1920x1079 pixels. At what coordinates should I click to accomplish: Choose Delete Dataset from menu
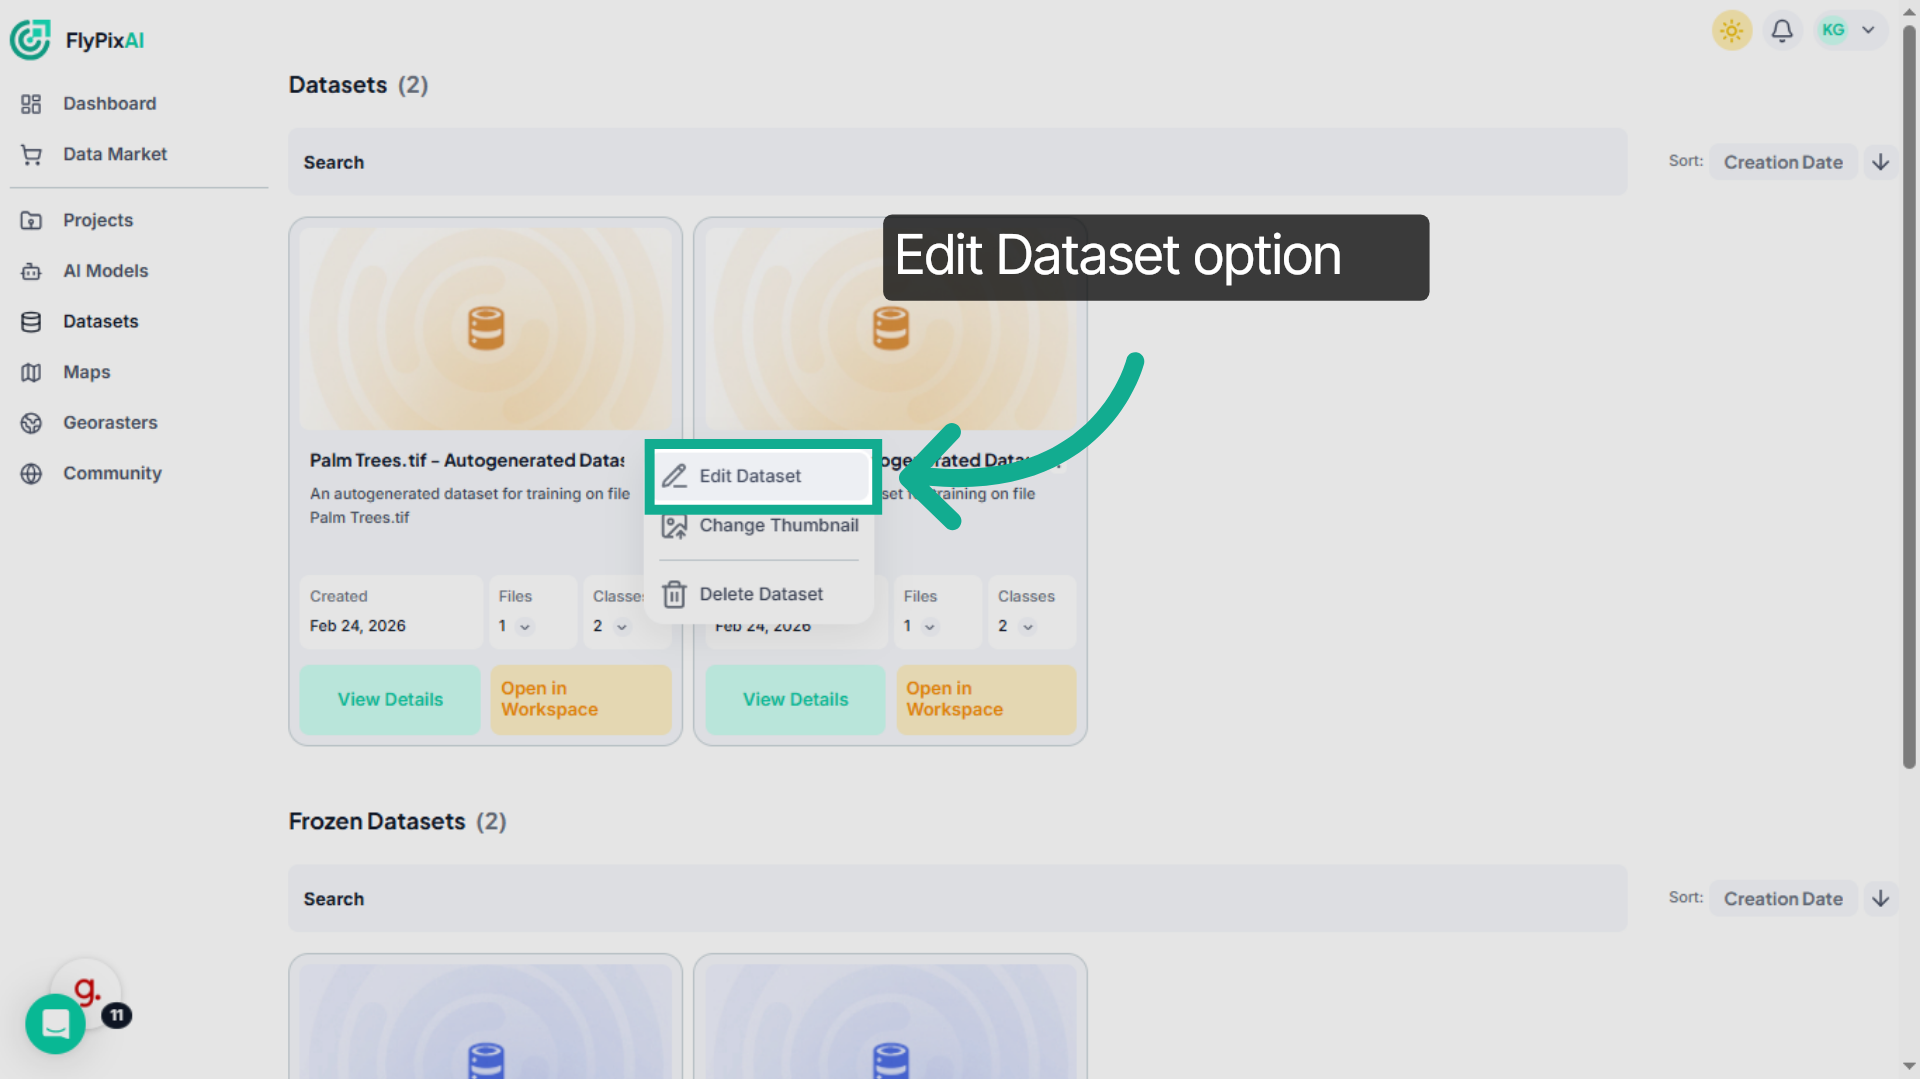coord(762,594)
